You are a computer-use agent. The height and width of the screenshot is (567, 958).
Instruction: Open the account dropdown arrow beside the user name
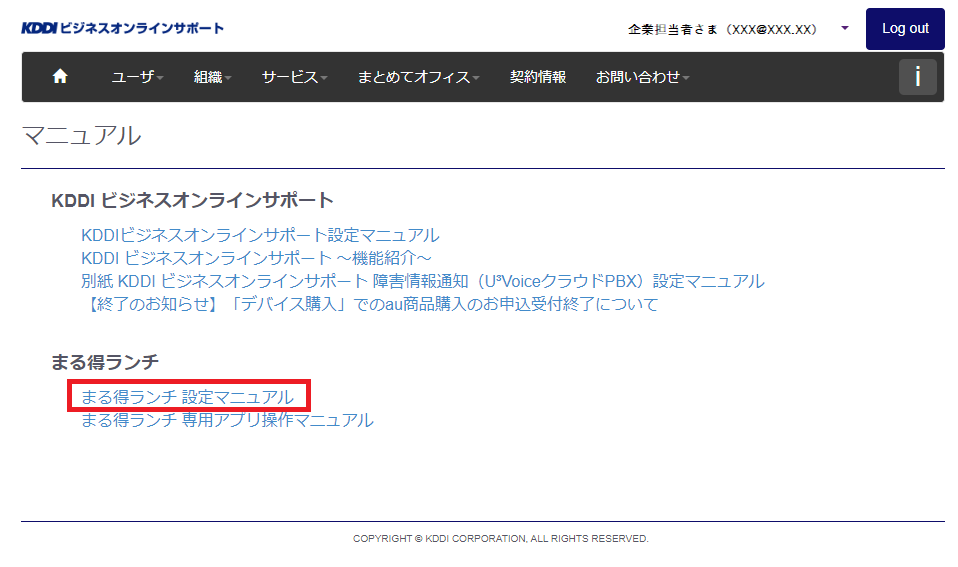click(x=845, y=29)
